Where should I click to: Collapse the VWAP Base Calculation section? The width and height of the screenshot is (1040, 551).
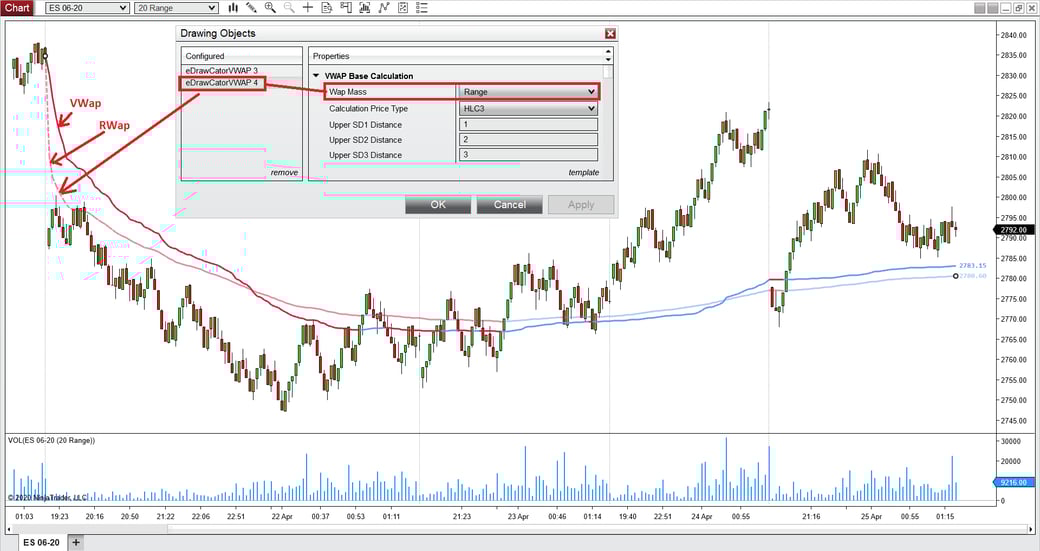coord(316,76)
